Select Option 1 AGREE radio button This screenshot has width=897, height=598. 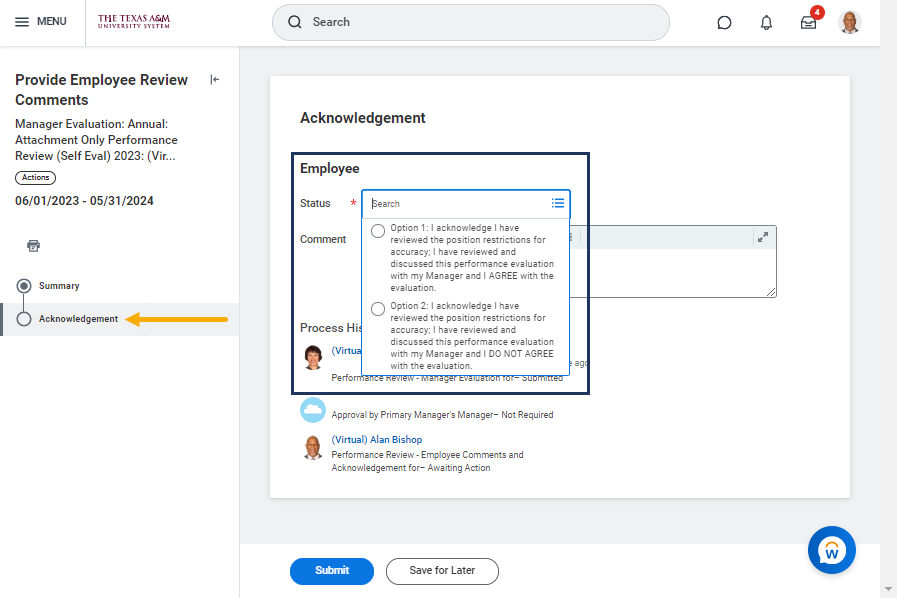[378, 231]
